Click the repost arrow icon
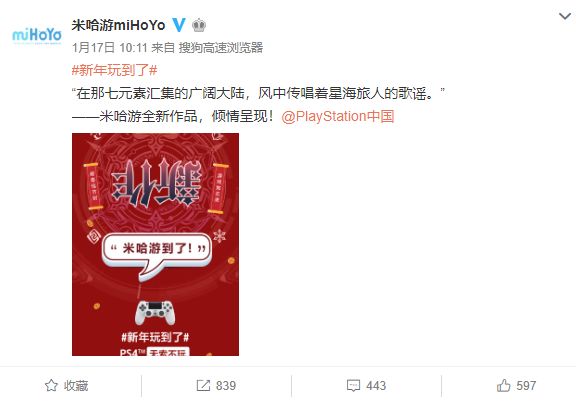This screenshot has width=576, height=404. pyautogui.click(x=203, y=386)
